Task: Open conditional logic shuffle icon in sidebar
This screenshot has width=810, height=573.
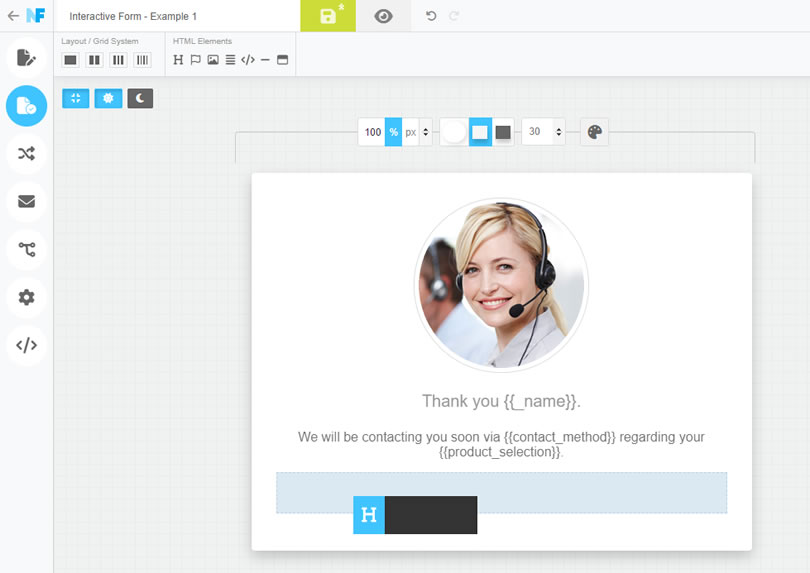Action: click(x=26, y=153)
